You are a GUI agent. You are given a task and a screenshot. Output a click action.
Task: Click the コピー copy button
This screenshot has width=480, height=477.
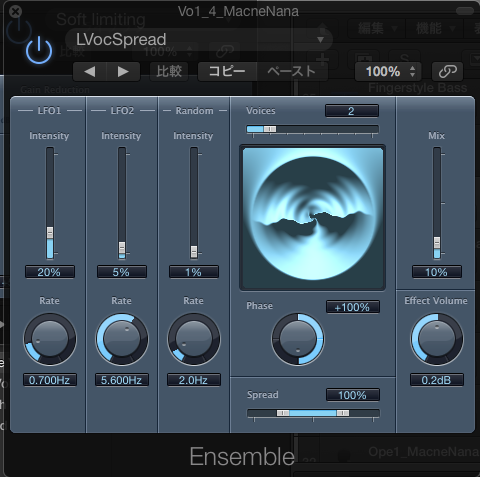[x=227, y=71]
